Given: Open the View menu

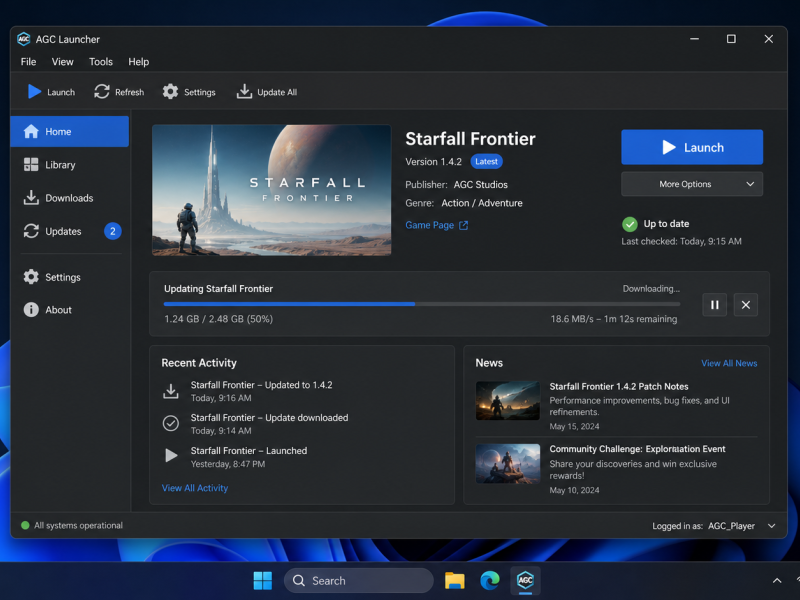Looking at the screenshot, I should coord(62,62).
